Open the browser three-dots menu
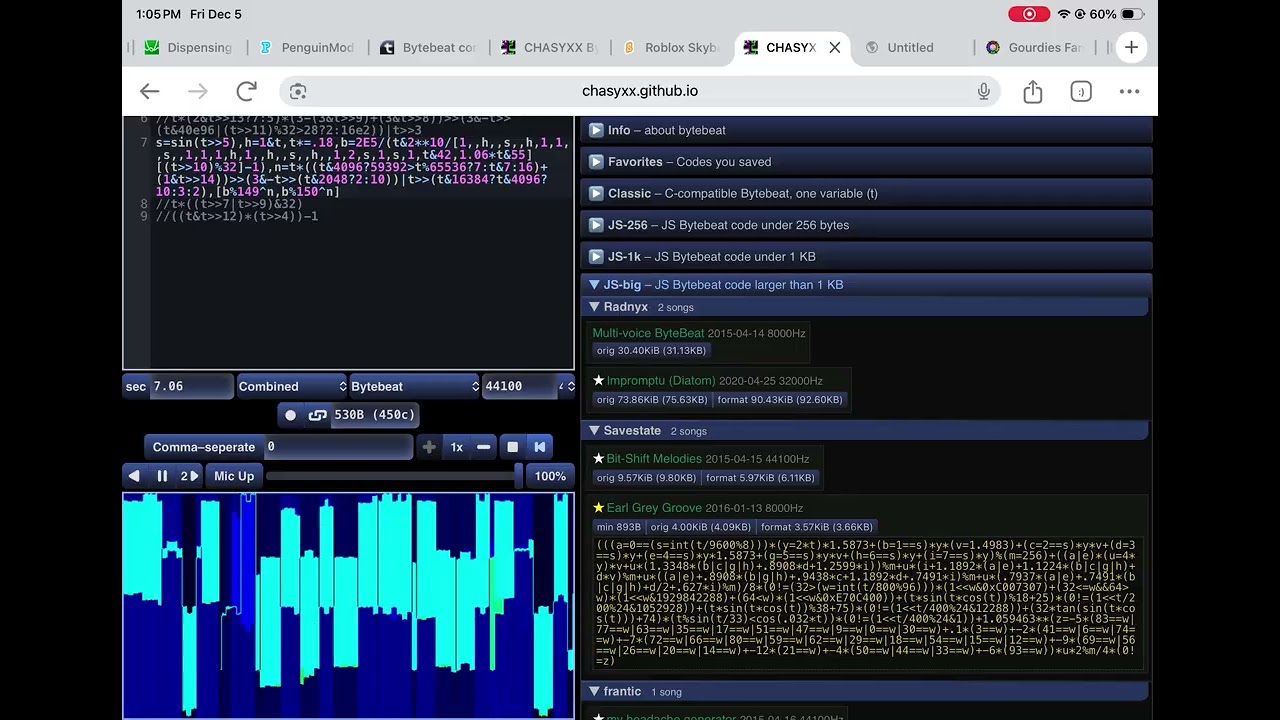The height and width of the screenshot is (720, 1280). tap(1129, 91)
